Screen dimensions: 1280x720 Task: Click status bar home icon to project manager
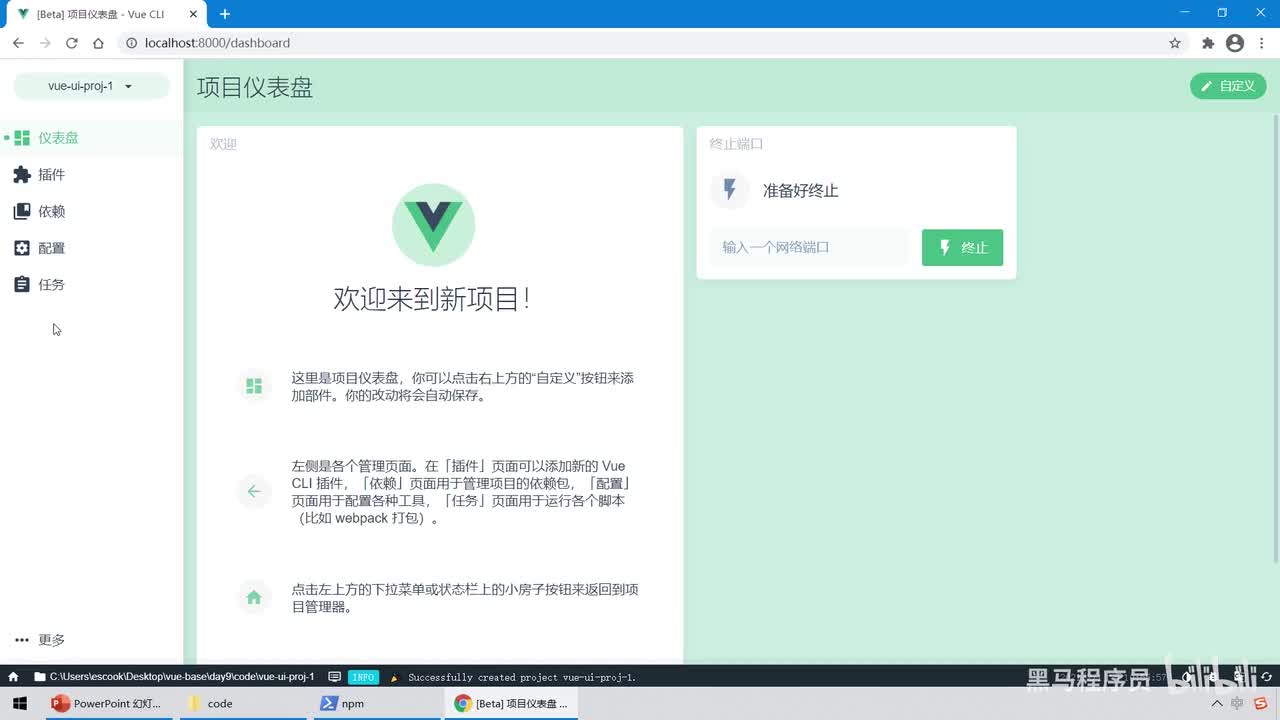(13, 677)
